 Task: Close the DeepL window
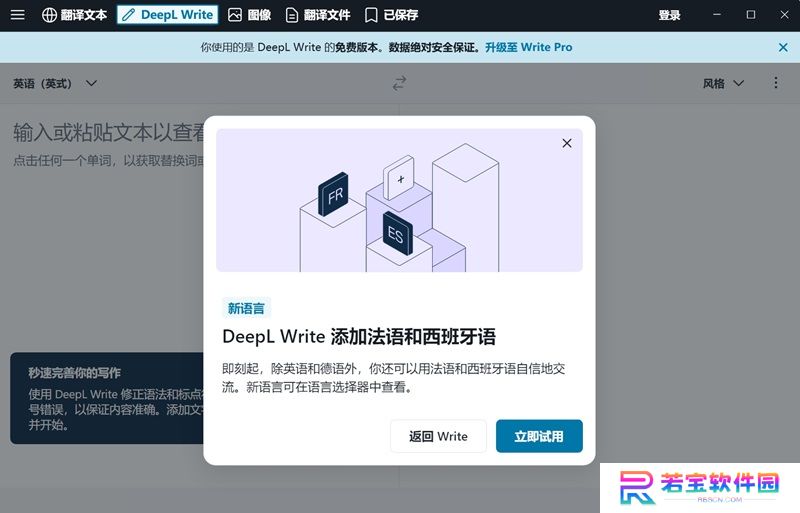pyautogui.click(x=784, y=15)
